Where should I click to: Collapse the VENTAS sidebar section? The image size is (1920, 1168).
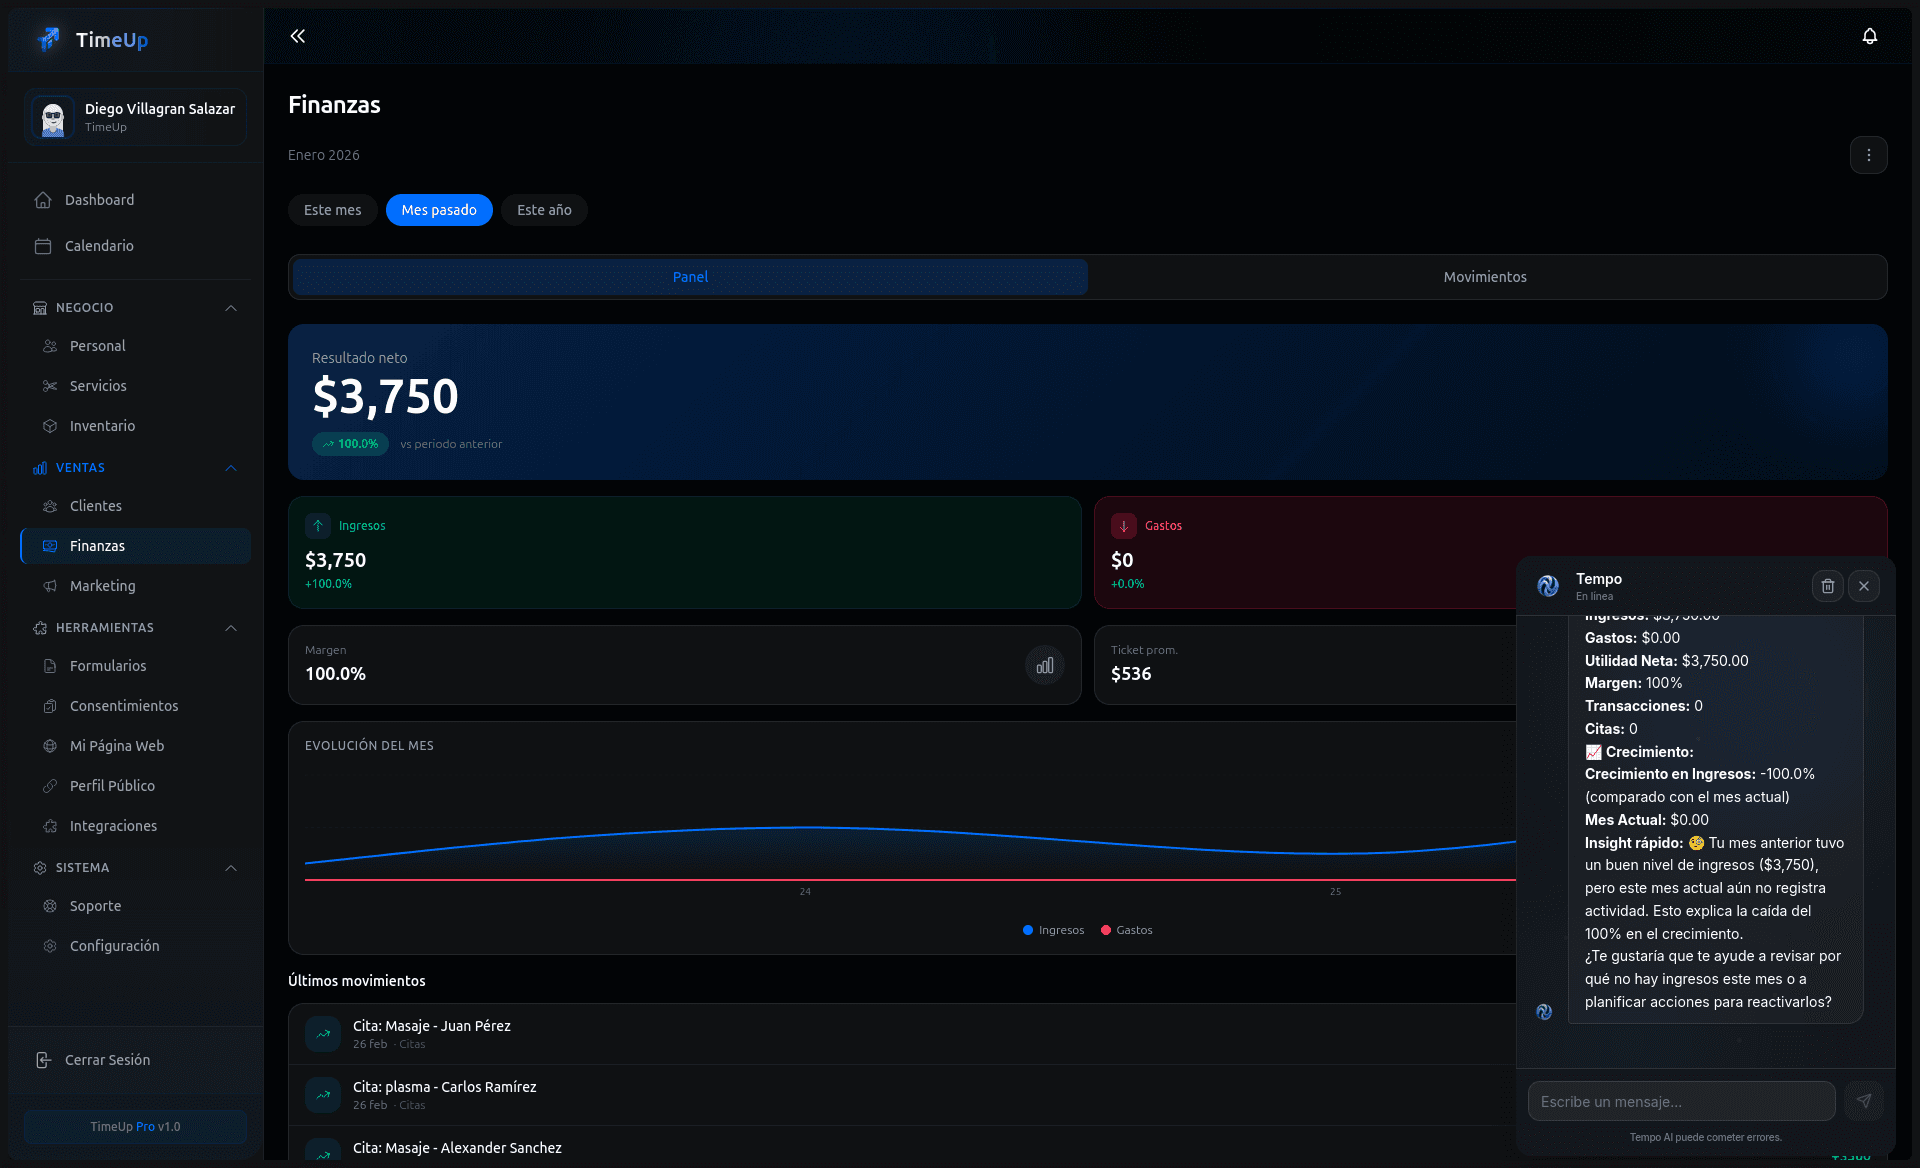(x=231, y=468)
